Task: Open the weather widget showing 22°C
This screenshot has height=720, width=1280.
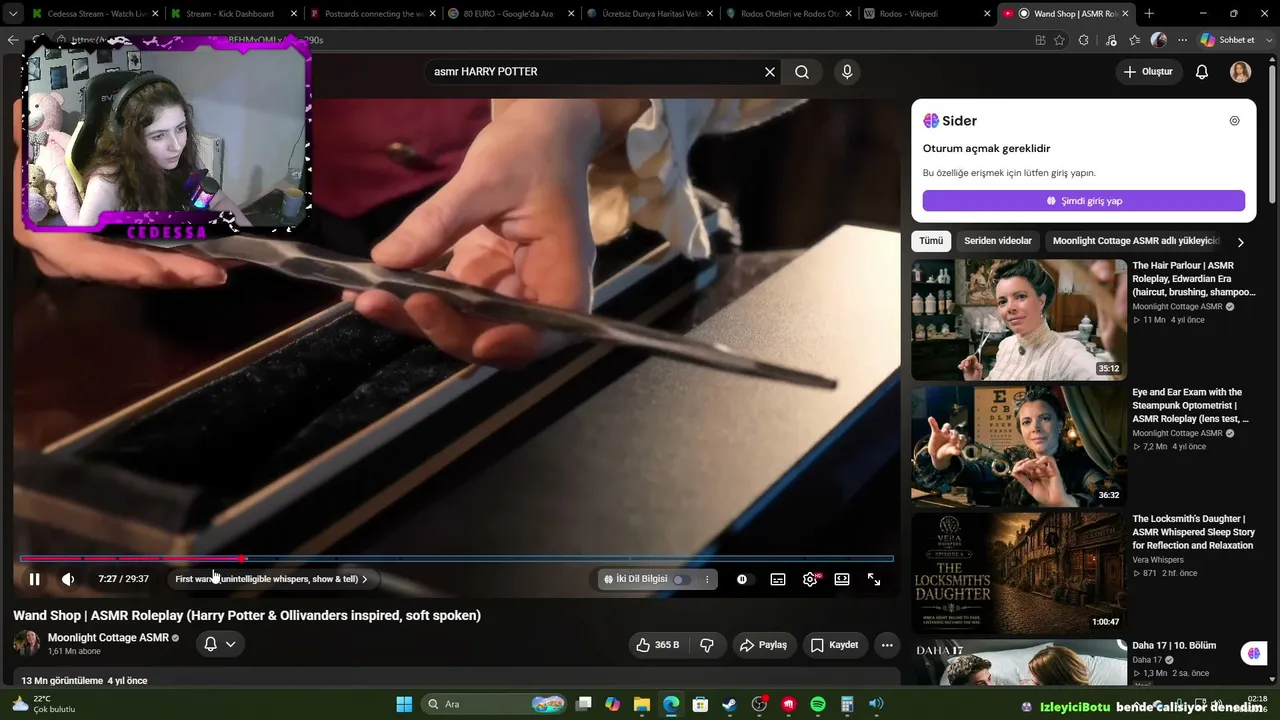Action: tap(44, 704)
